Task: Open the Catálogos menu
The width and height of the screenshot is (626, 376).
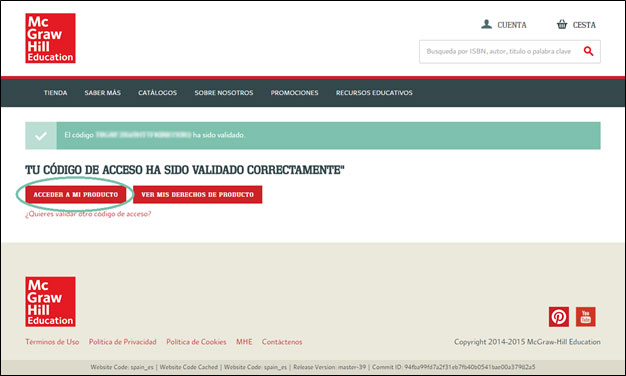Action: 157,93
